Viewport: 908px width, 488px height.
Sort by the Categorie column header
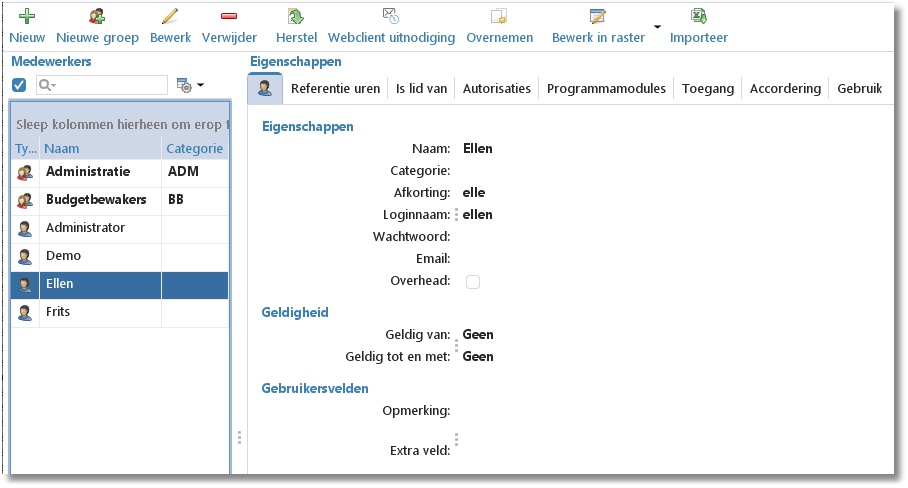[x=195, y=149]
